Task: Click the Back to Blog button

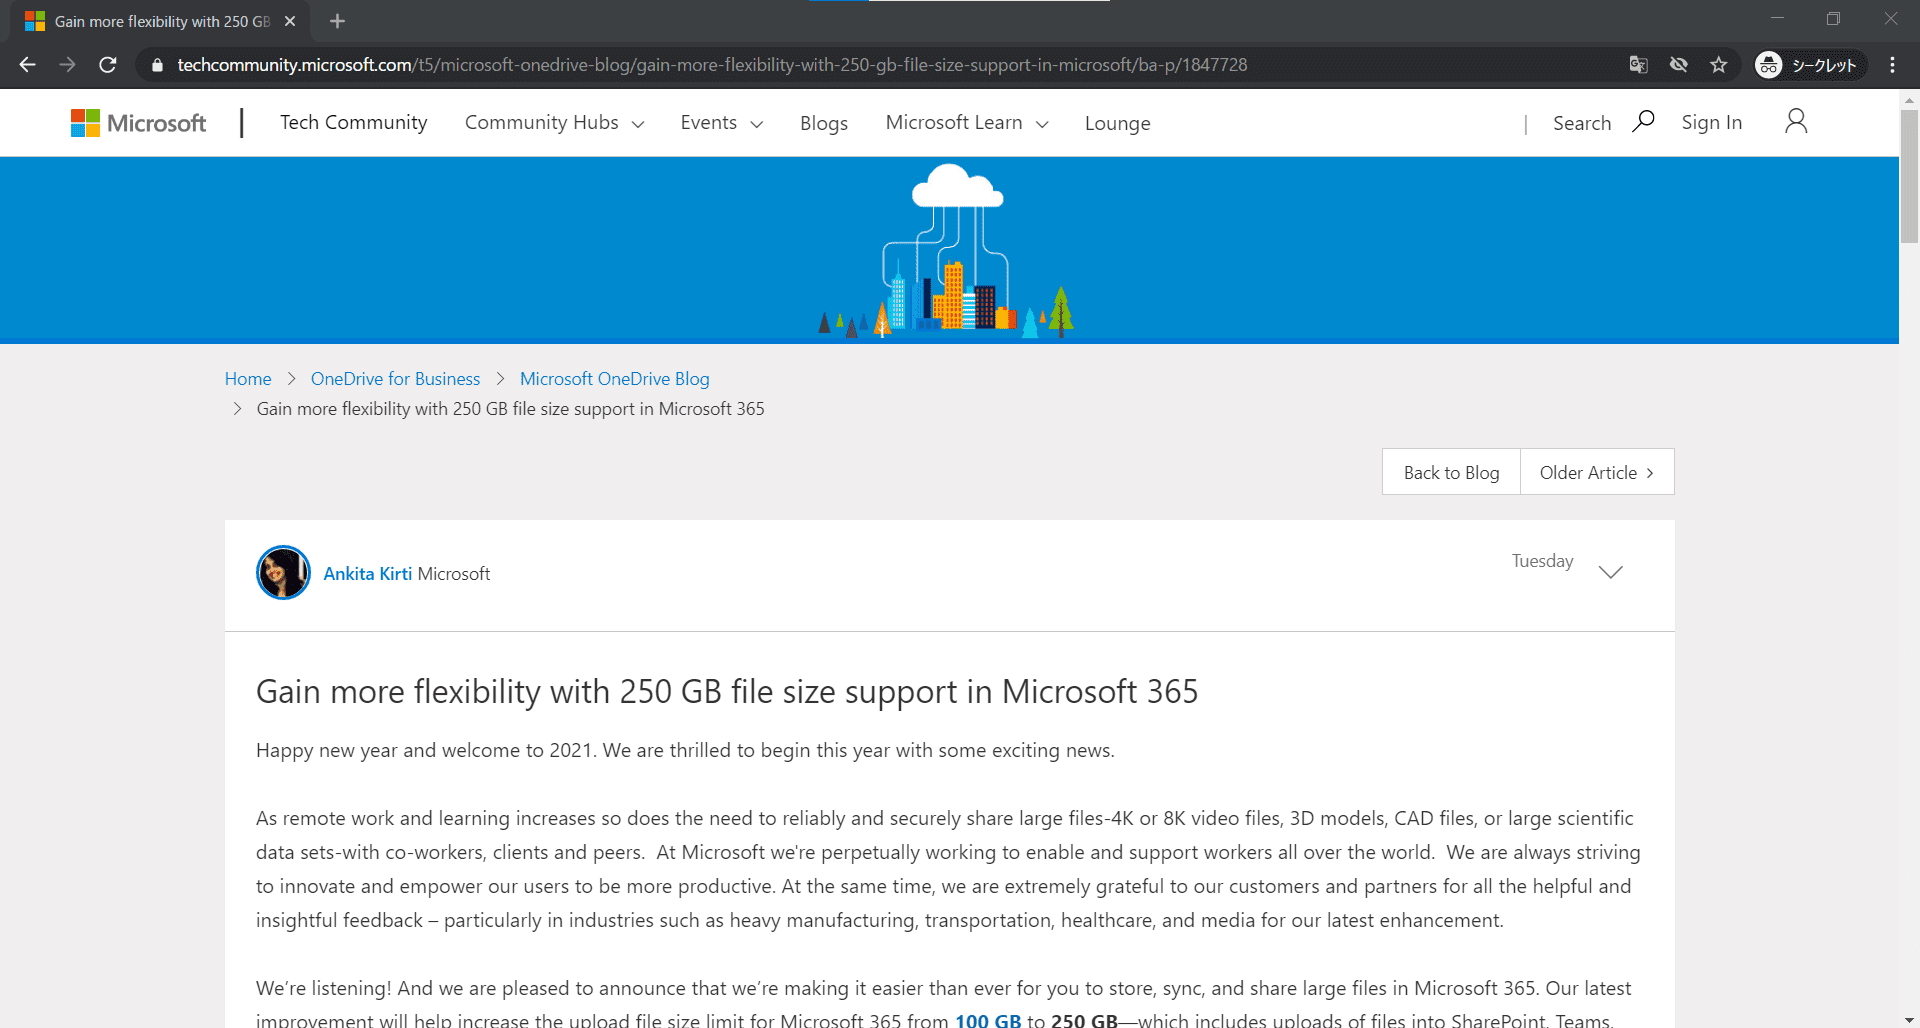Action: (x=1451, y=472)
